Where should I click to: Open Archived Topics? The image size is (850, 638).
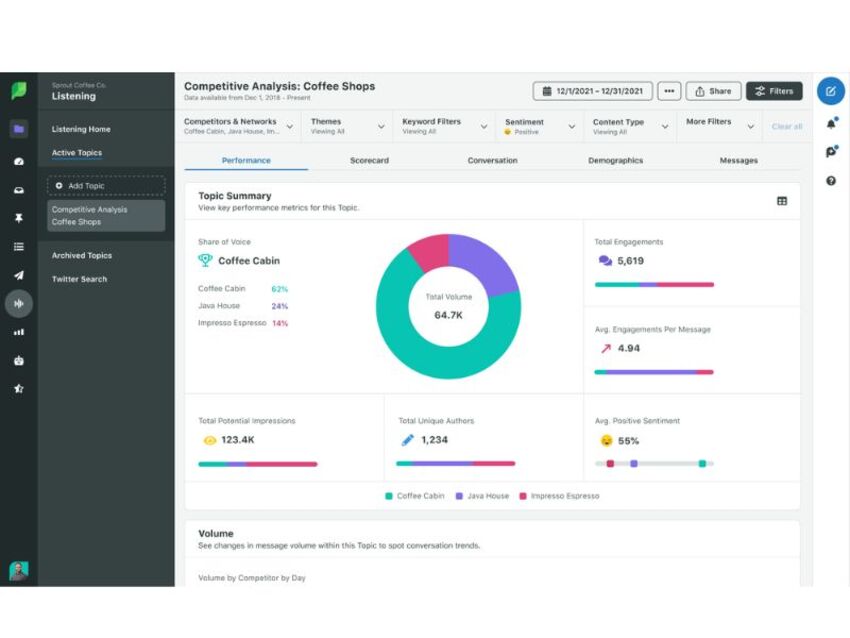point(82,255)
